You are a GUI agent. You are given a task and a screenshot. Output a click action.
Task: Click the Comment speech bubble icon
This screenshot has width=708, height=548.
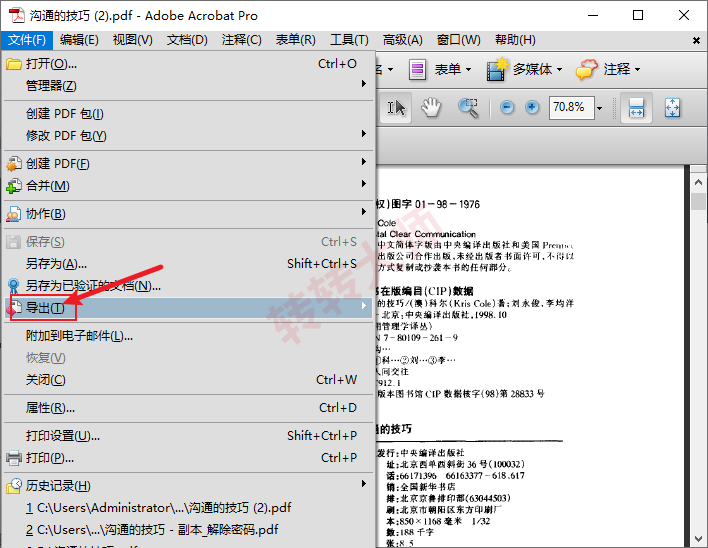pos(586,70)
